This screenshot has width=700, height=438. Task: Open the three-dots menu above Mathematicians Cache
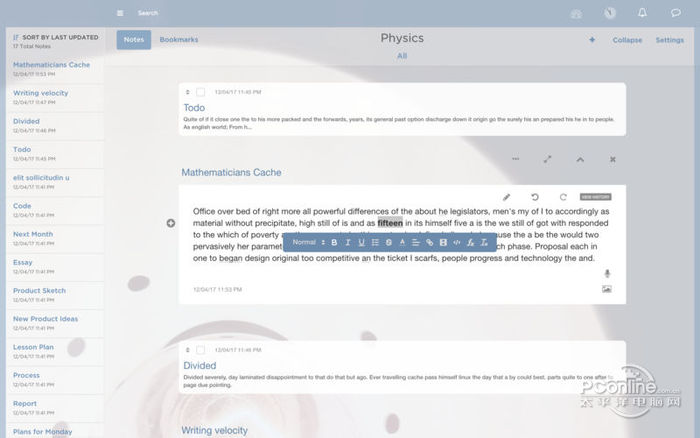tap(516, 159)
